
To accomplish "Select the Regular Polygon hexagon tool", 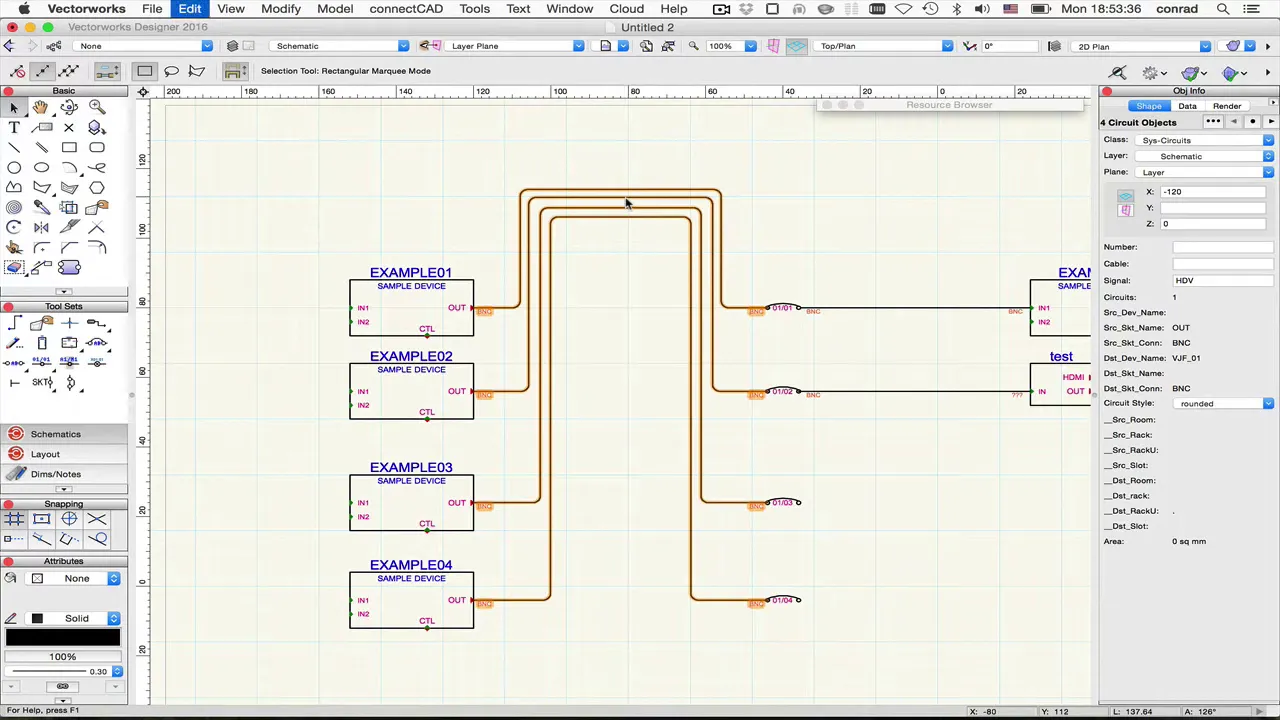I will click(97, 187).
